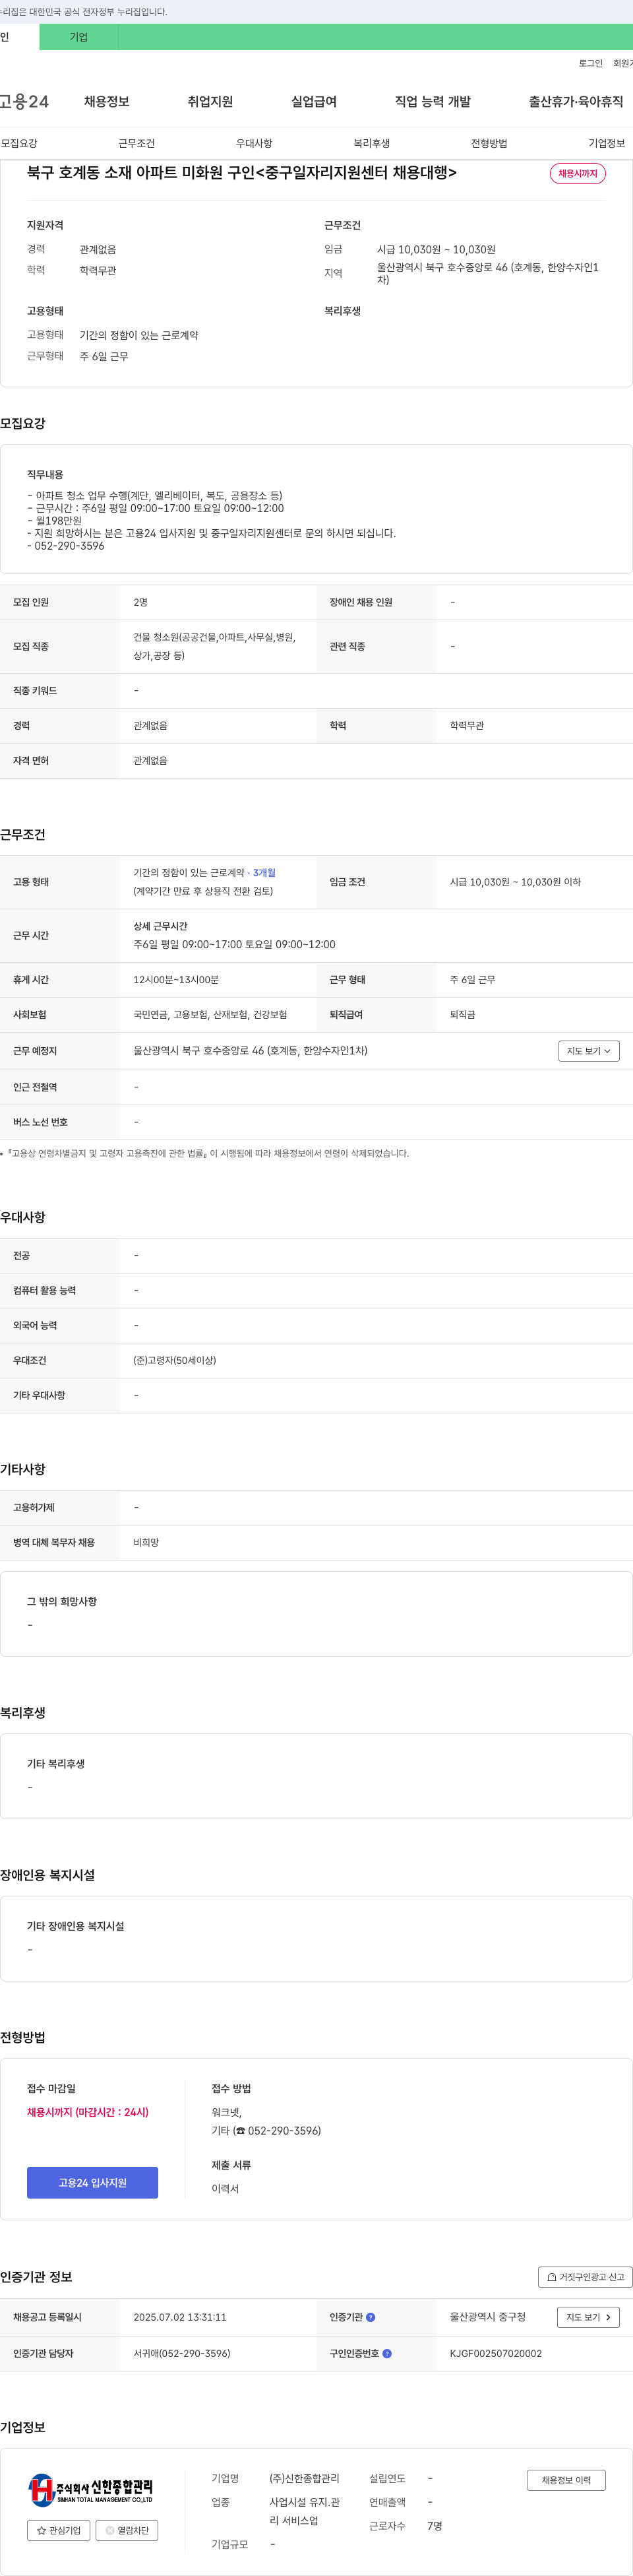Viewport: 633px width, 2576px height.
Task: Click the (준)고령자(50세이상) preference text
Action: tap(175, 1360)
